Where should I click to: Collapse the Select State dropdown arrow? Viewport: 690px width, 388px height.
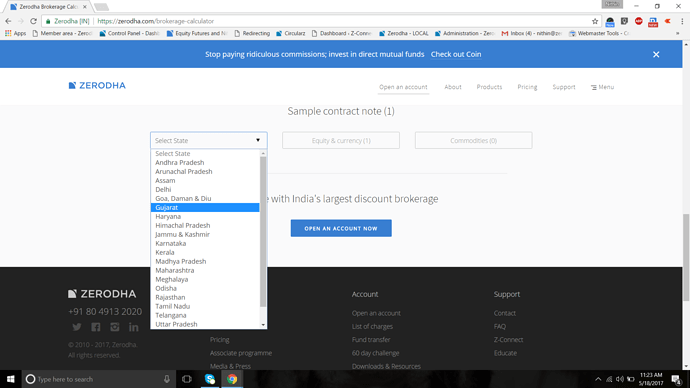click(x=258, y=140)
